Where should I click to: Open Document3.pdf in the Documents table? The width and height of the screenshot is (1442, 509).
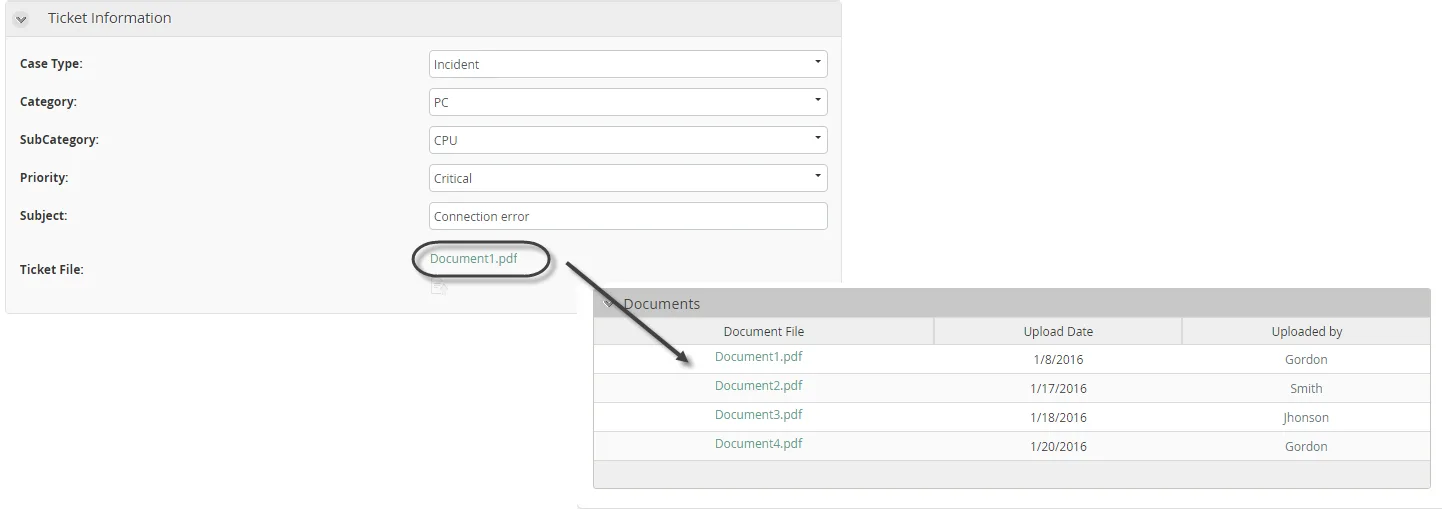pyautogui.click(x=758, y=415)
